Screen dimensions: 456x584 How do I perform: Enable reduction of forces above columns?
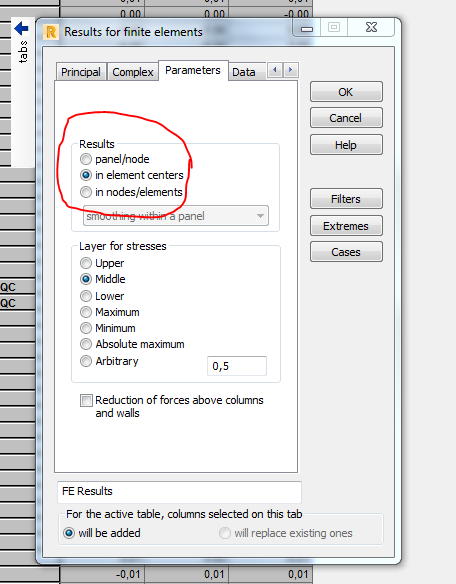[86, 401]
